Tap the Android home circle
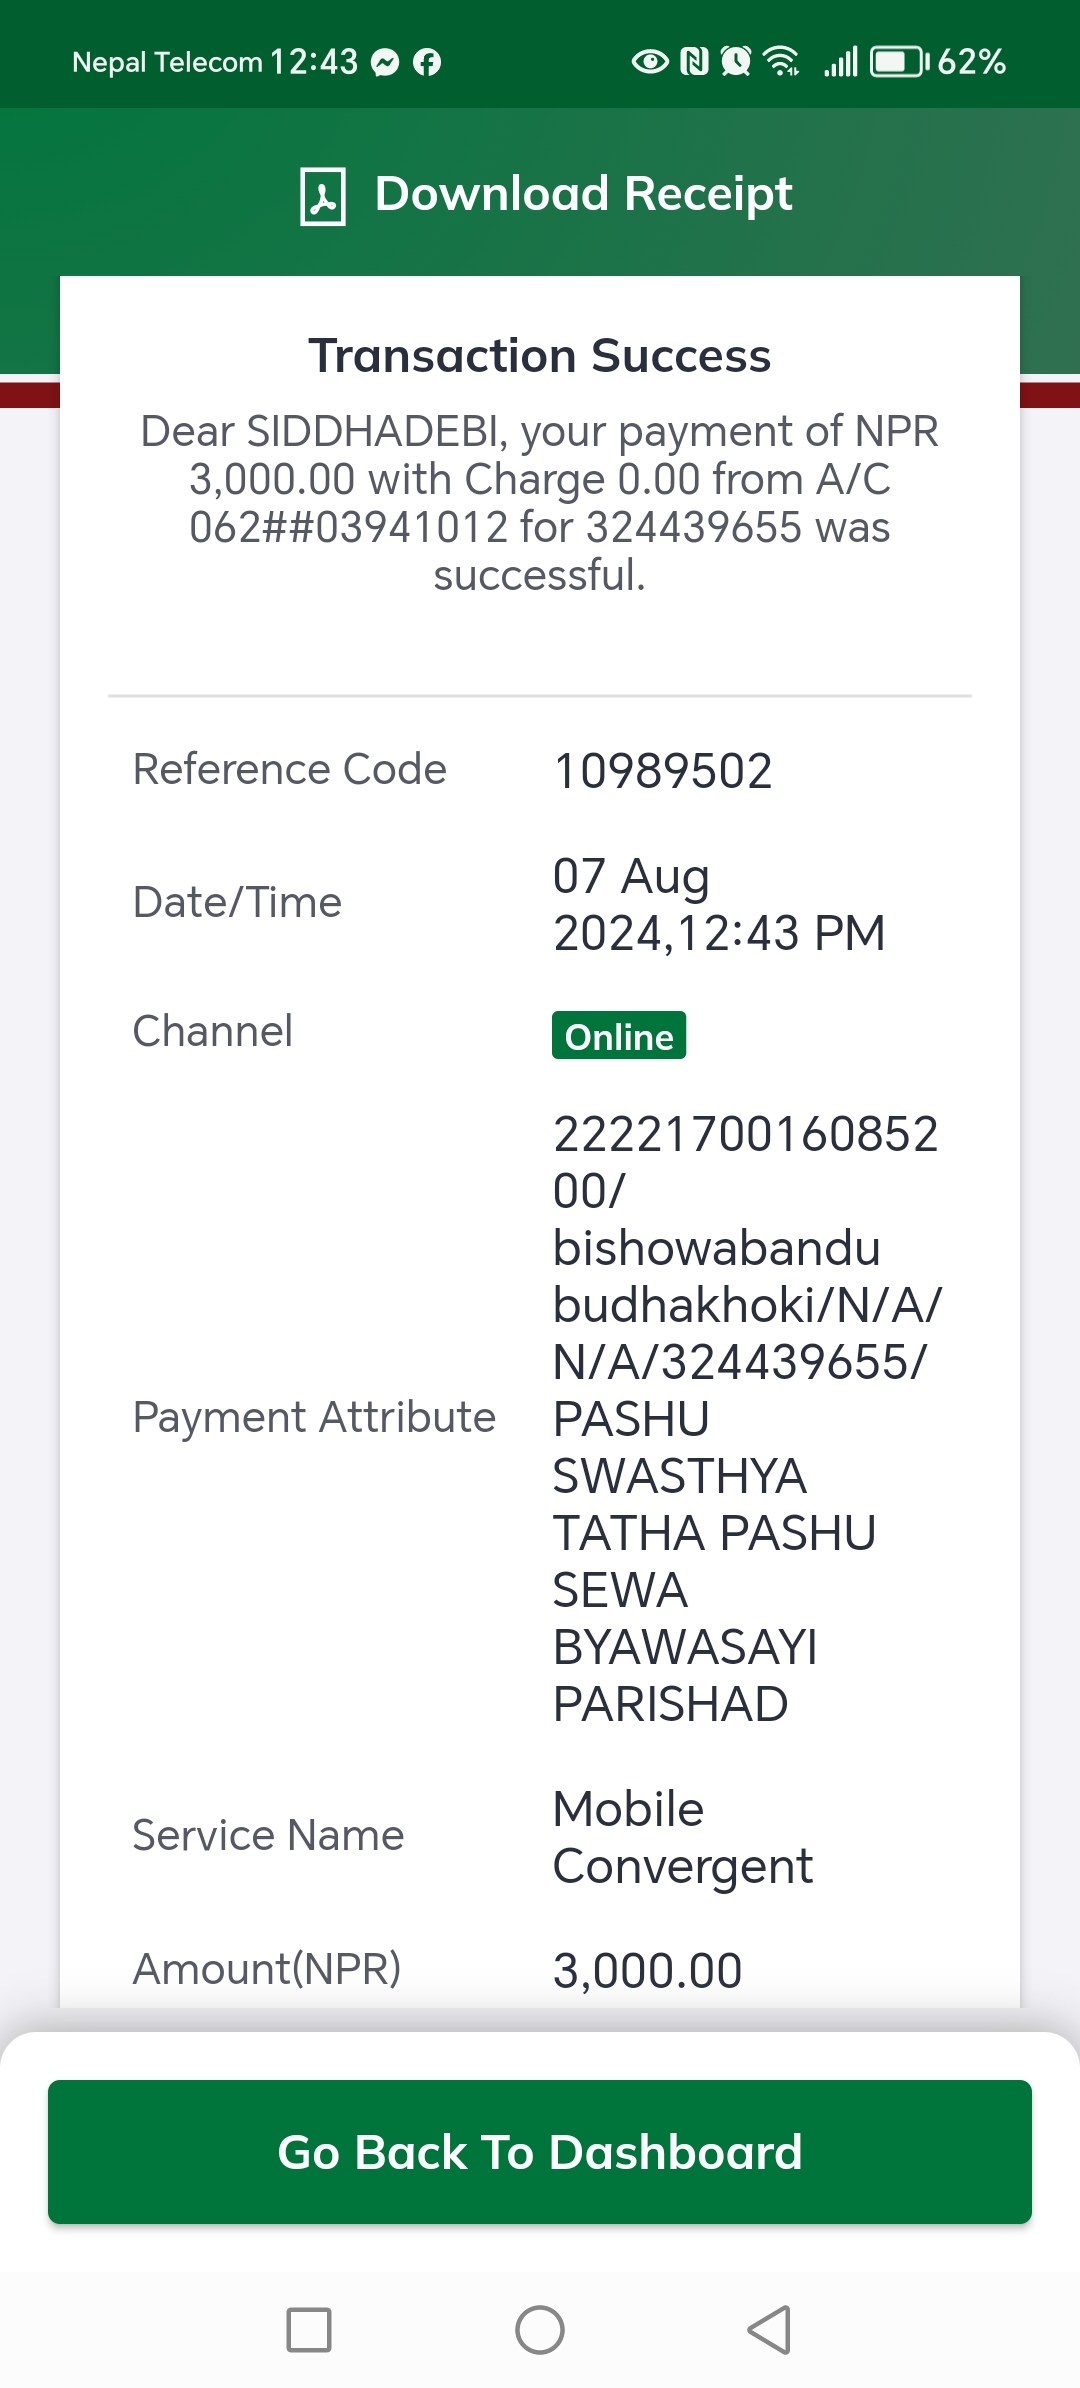1080x2388 pixels. click(x=540, y=2330)
